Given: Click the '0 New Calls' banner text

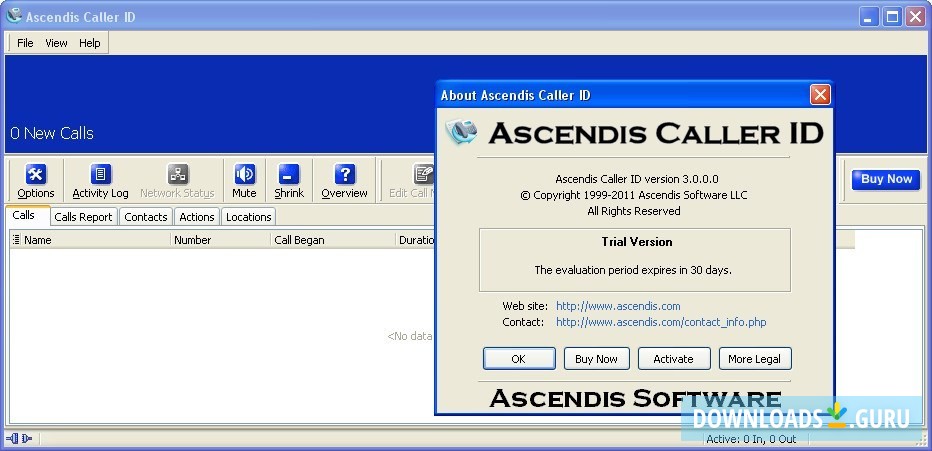Looking at the screenshot, I should click(52, 133).
